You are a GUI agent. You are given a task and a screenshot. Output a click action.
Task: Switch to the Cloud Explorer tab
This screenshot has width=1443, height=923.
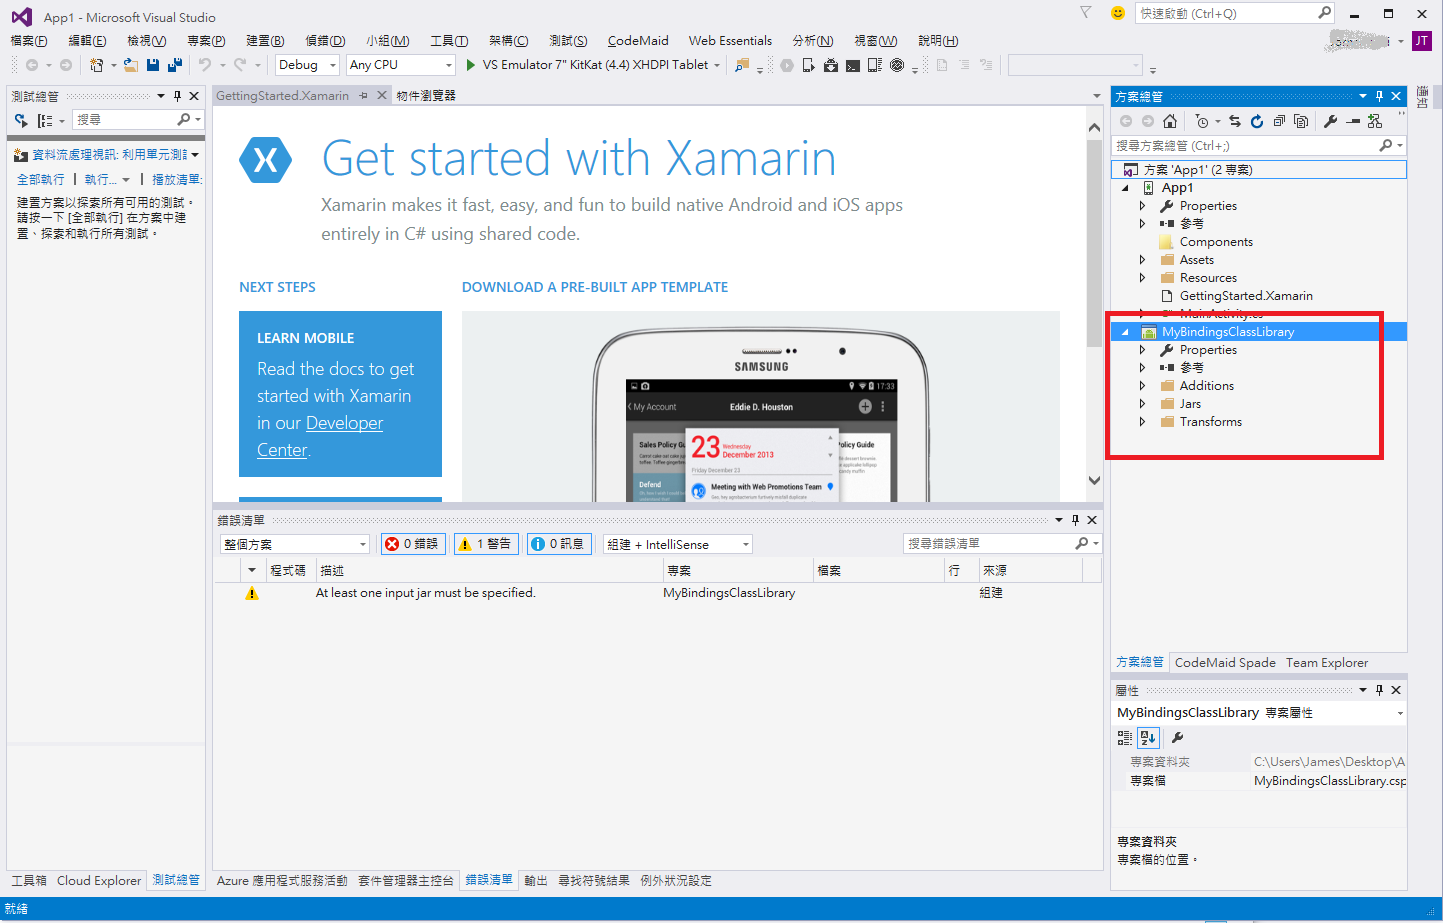coord(99,881)
